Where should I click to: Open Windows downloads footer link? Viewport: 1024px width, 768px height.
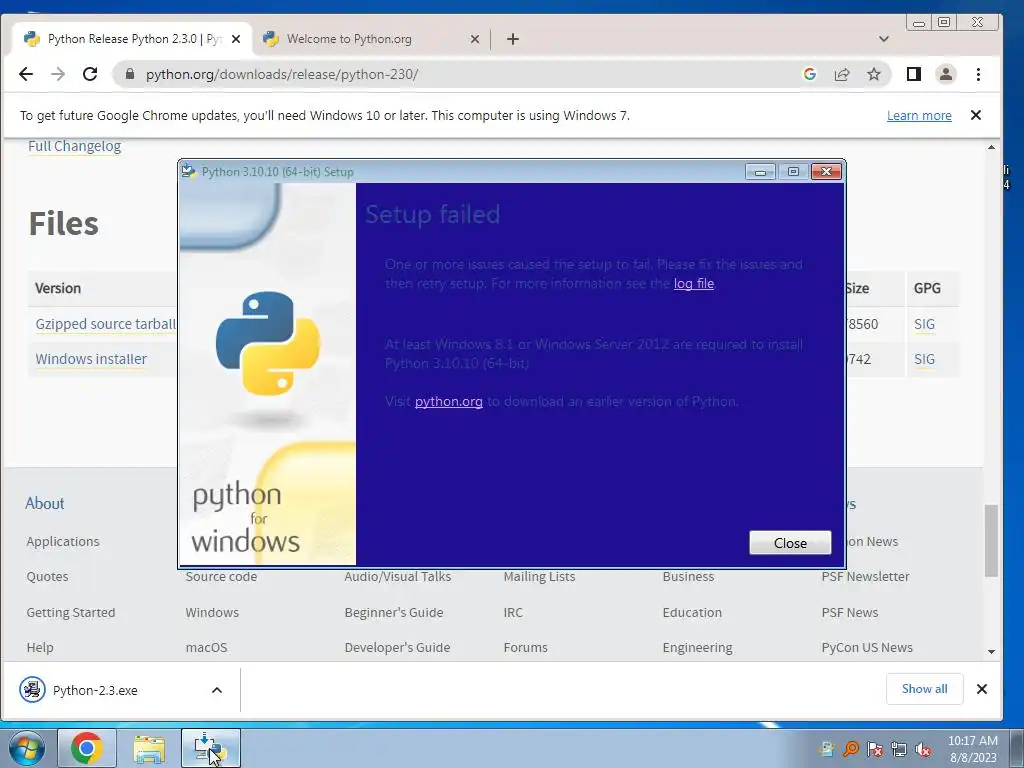click(x=212, y=613)
